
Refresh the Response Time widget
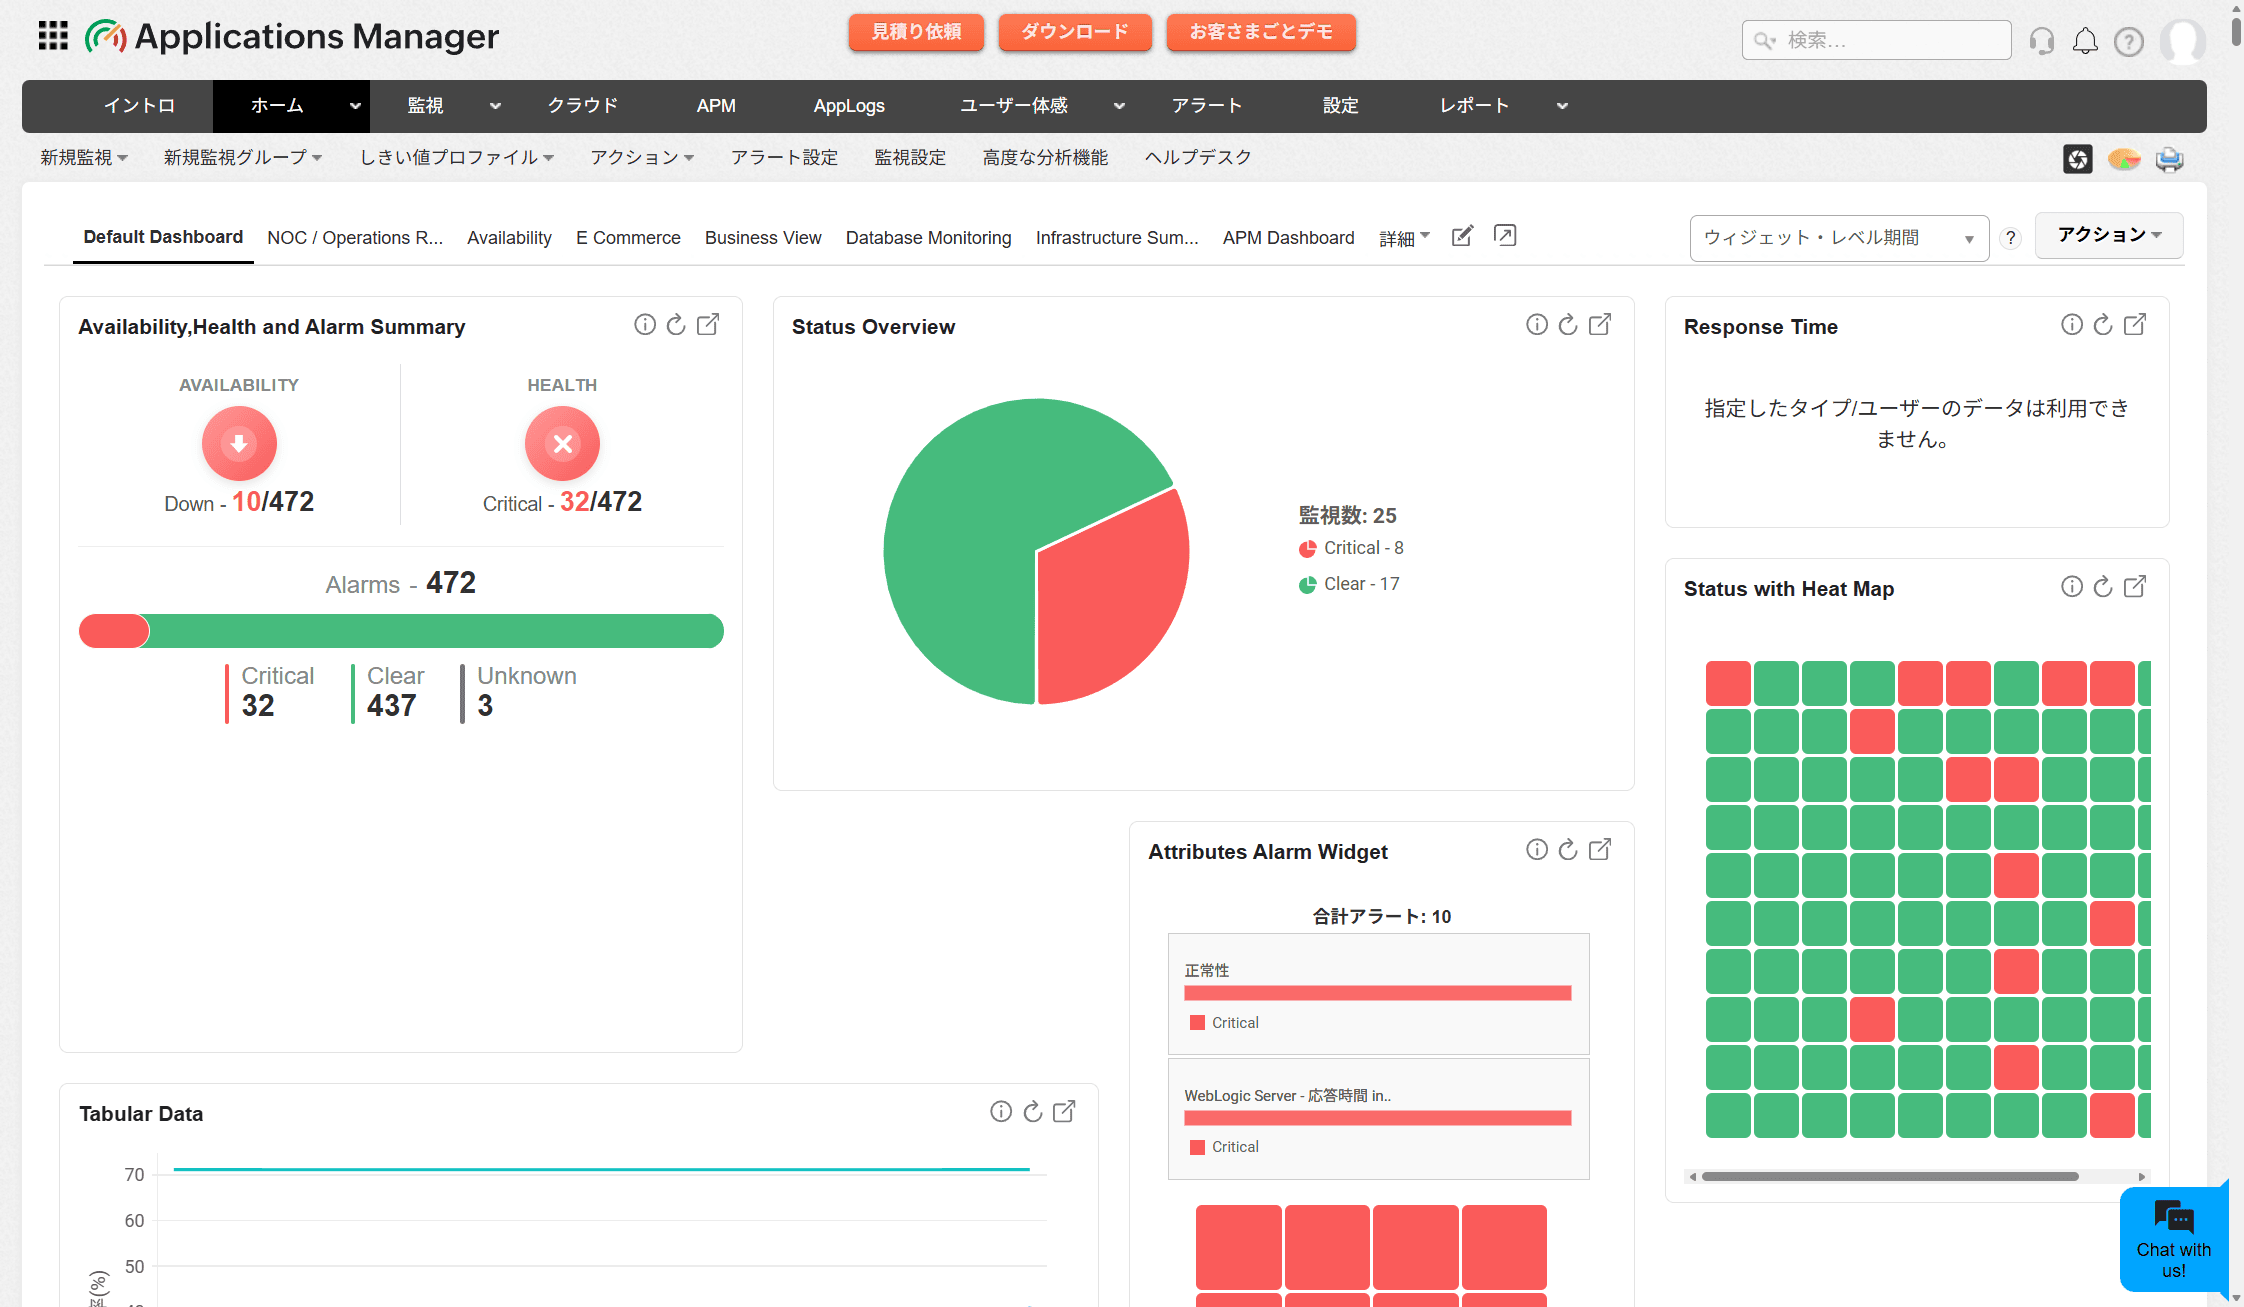2103,324
